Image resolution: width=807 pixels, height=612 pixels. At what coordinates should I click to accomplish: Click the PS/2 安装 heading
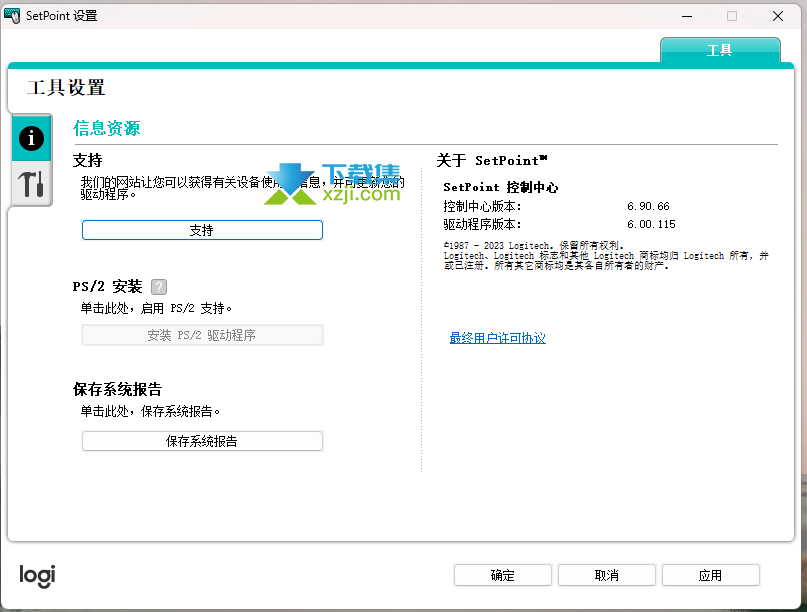[x=108, y=286]
